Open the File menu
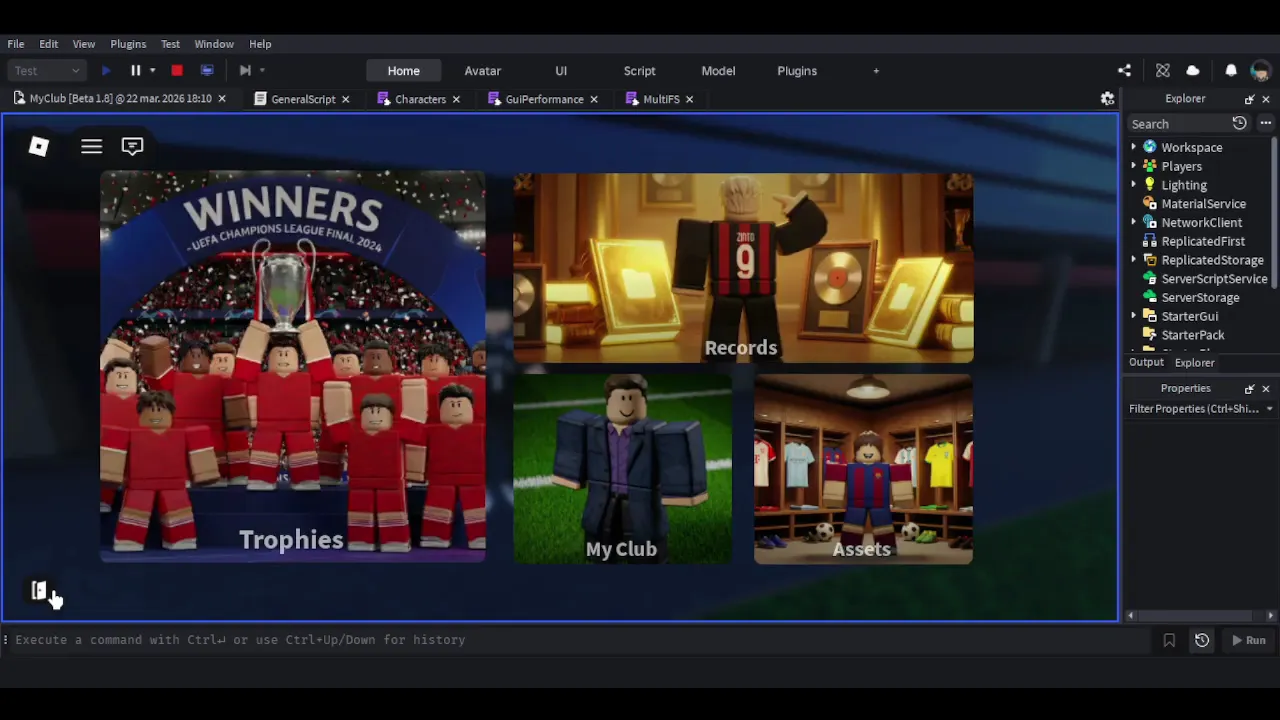The width and height of the screenshot is (1280, 720). click(16, 44)
